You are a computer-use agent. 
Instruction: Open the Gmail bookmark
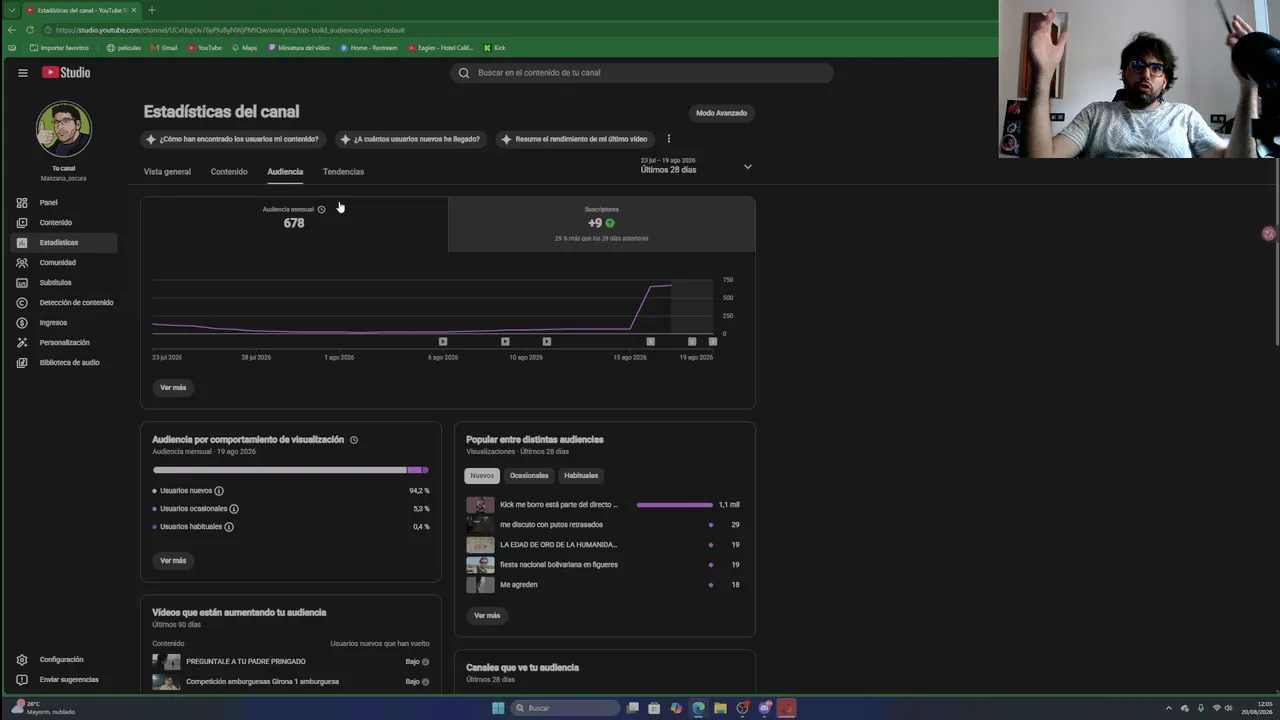coord(165,47)
